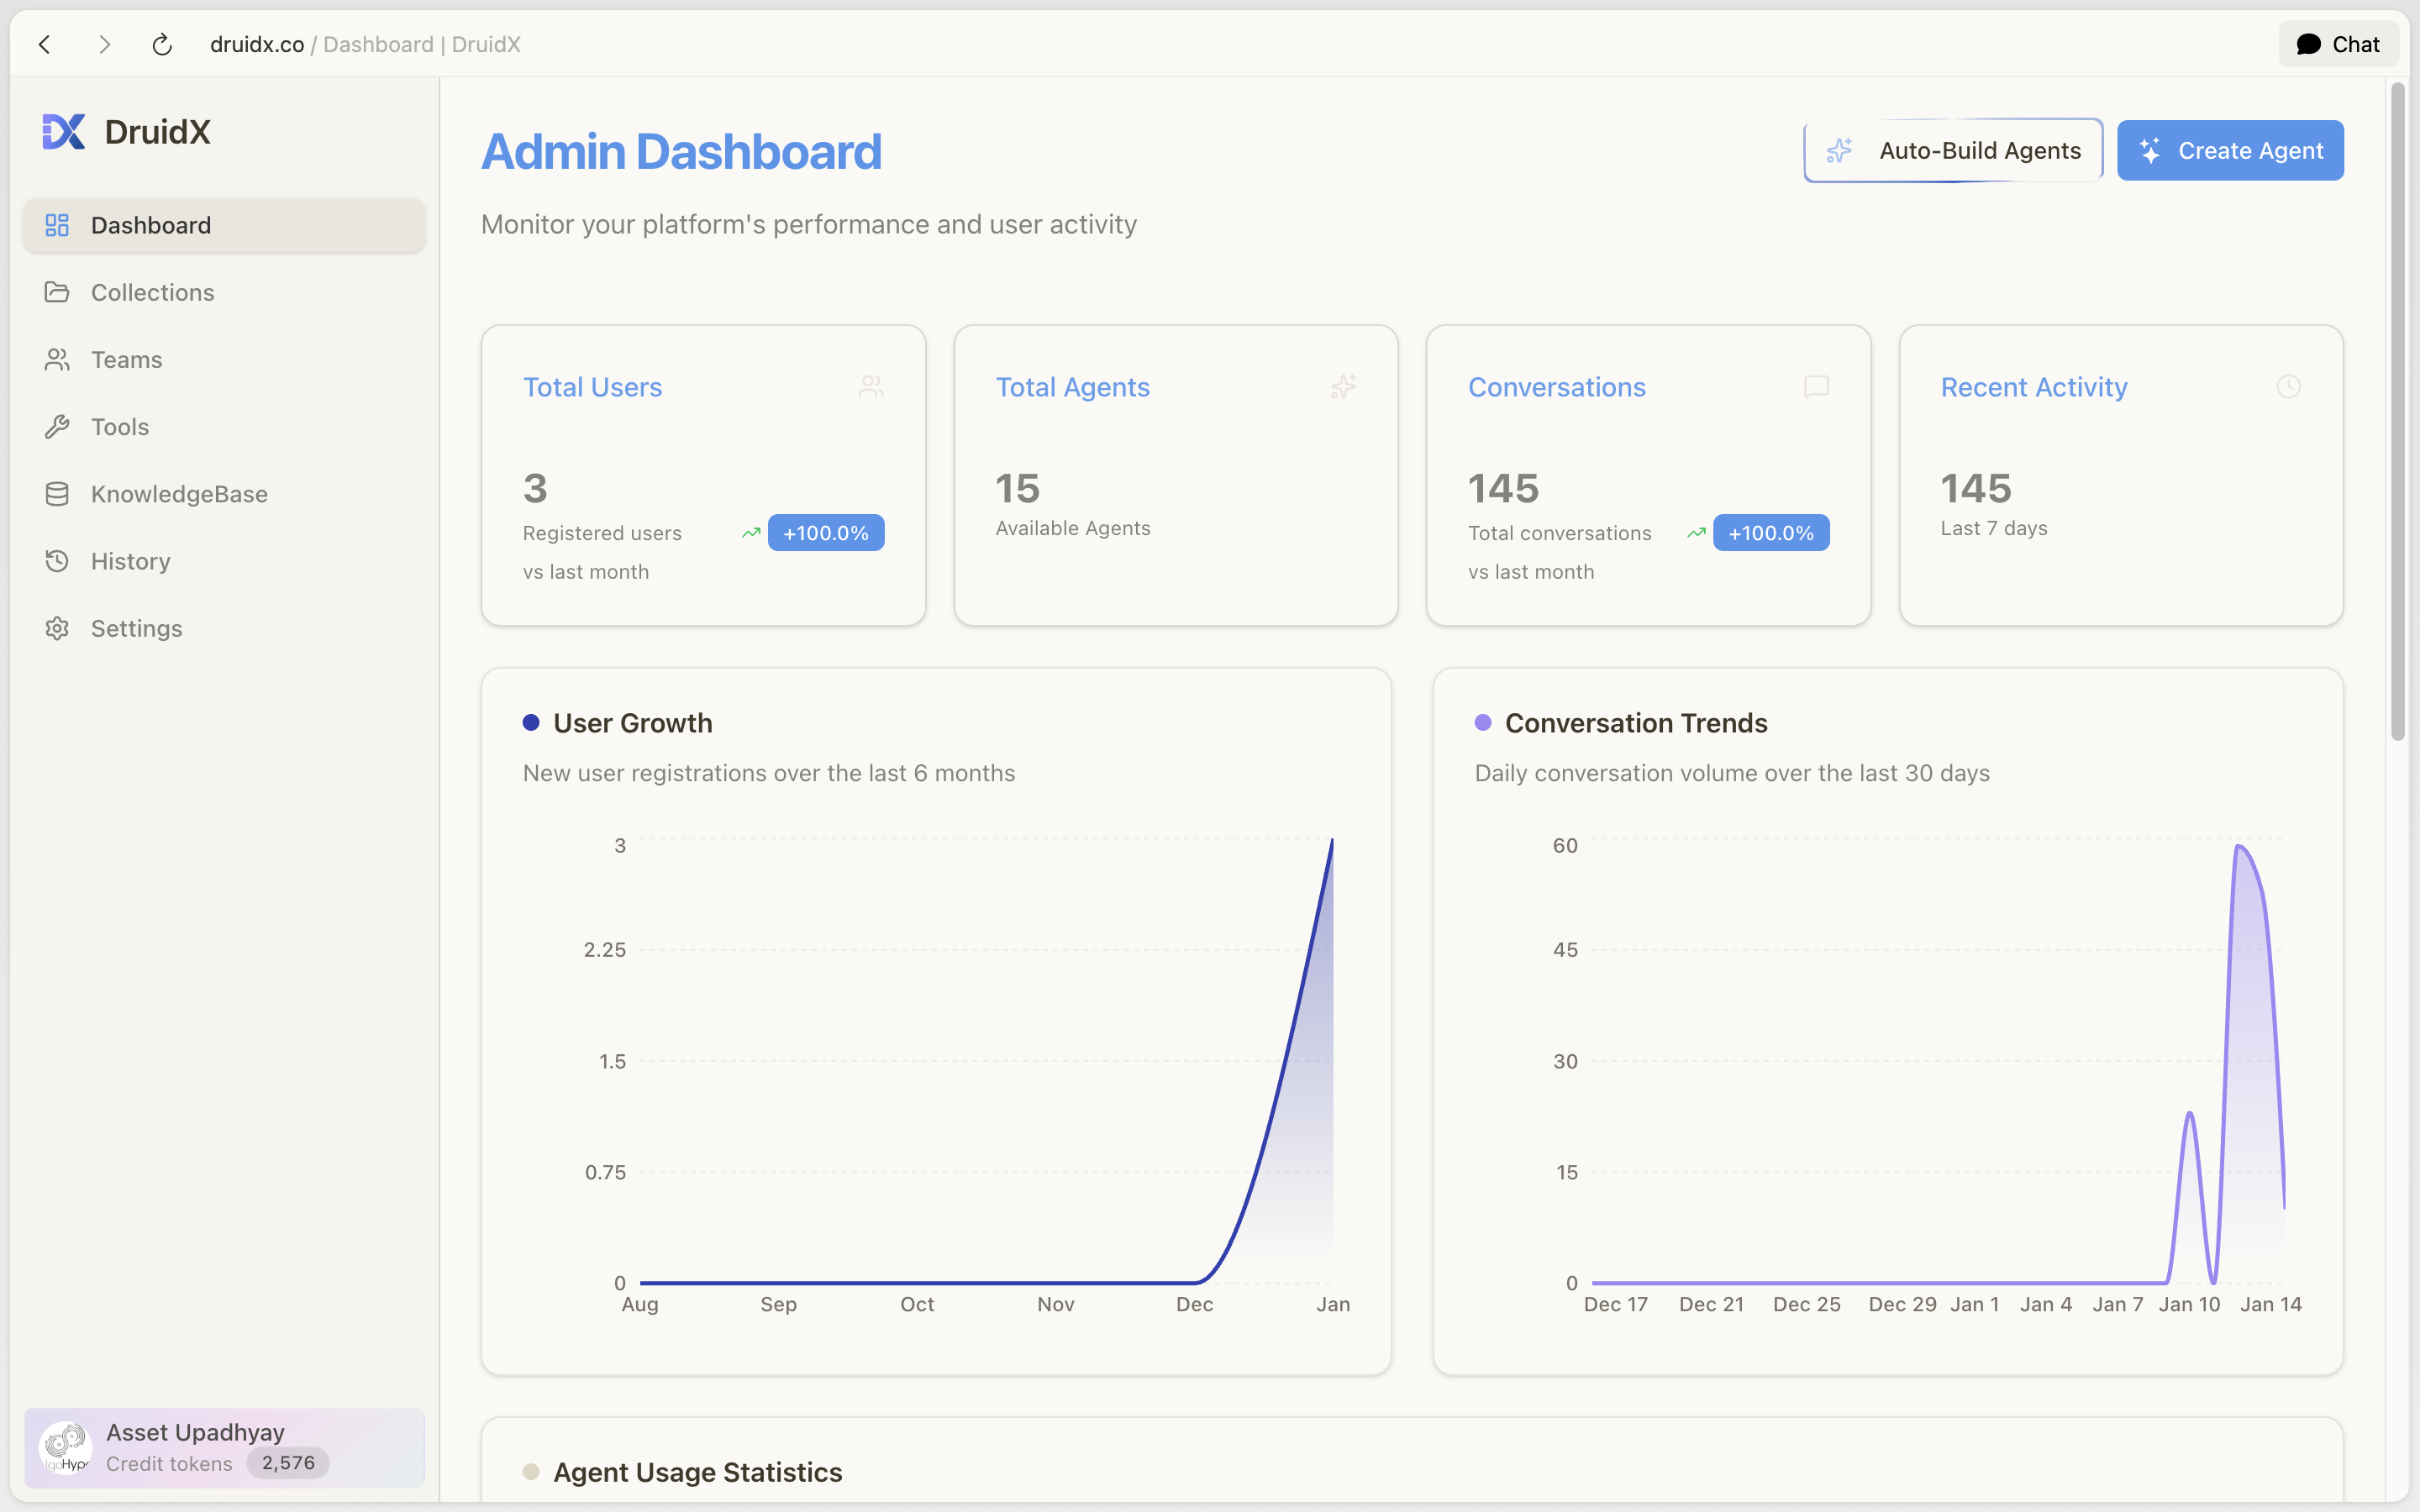Click the chat bubble icon on Conversations card

coord(1816,387)
